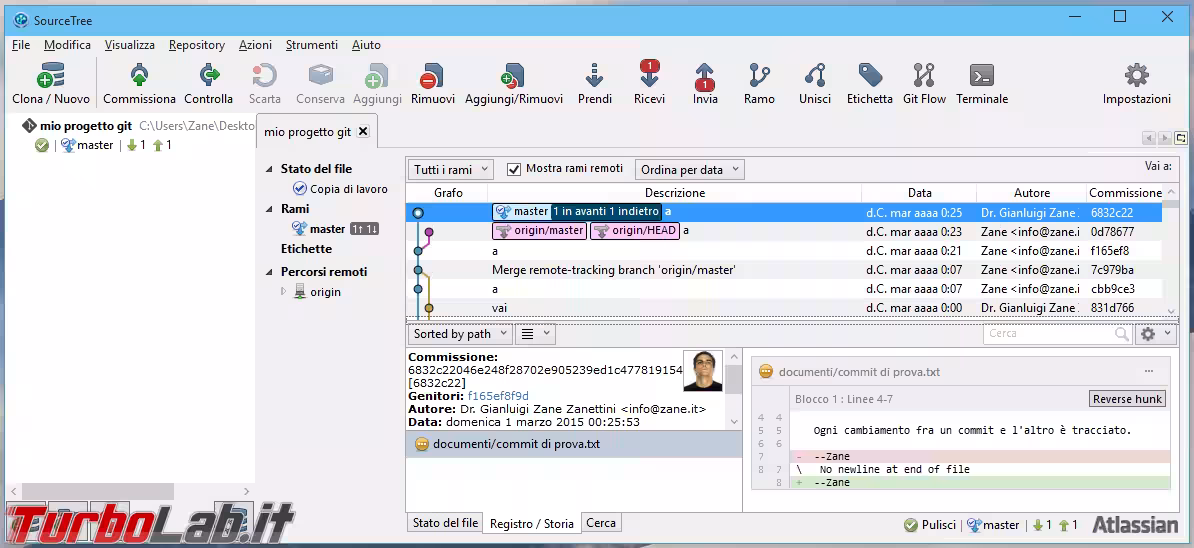The image size is (1194, 548).
Task: Open the Tutti i rami dropdown
Action: point(450,170)
